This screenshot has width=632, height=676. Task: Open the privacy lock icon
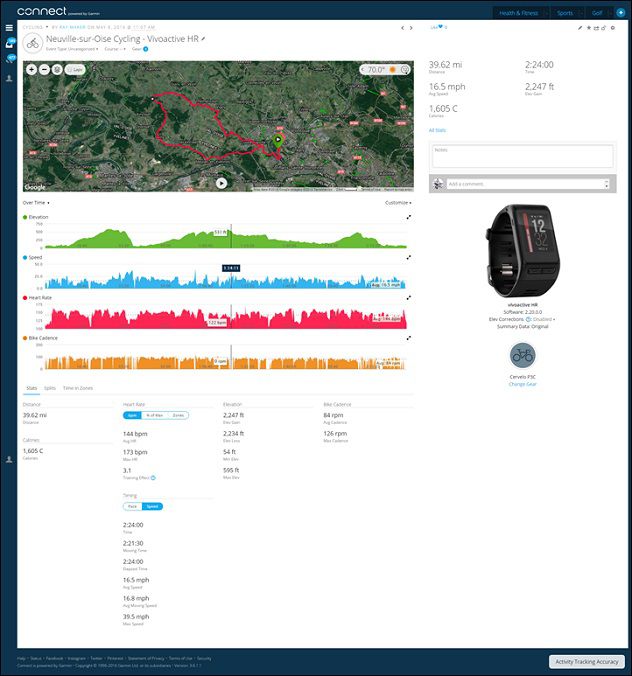[604, 28]
